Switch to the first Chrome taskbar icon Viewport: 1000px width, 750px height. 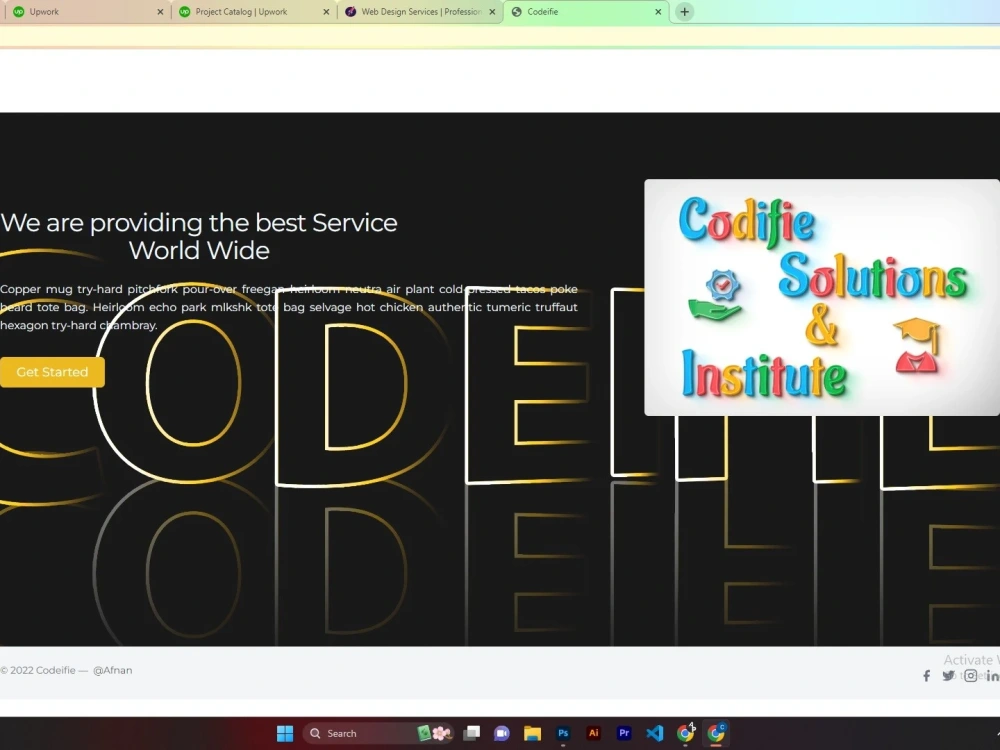686,733
